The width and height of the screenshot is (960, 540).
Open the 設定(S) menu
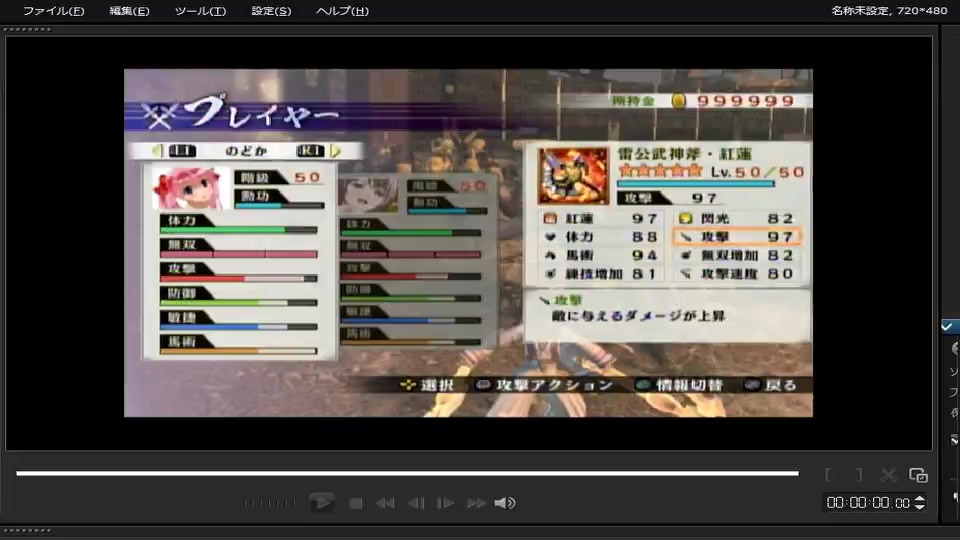tap(271, 11)
